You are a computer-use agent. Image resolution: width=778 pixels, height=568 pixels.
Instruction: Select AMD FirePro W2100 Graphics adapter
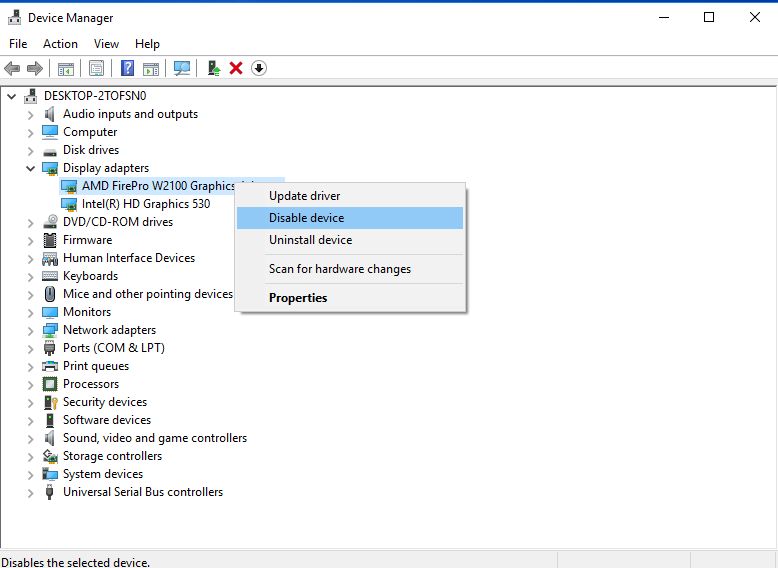pyautogui.click(x=158, y=186)
